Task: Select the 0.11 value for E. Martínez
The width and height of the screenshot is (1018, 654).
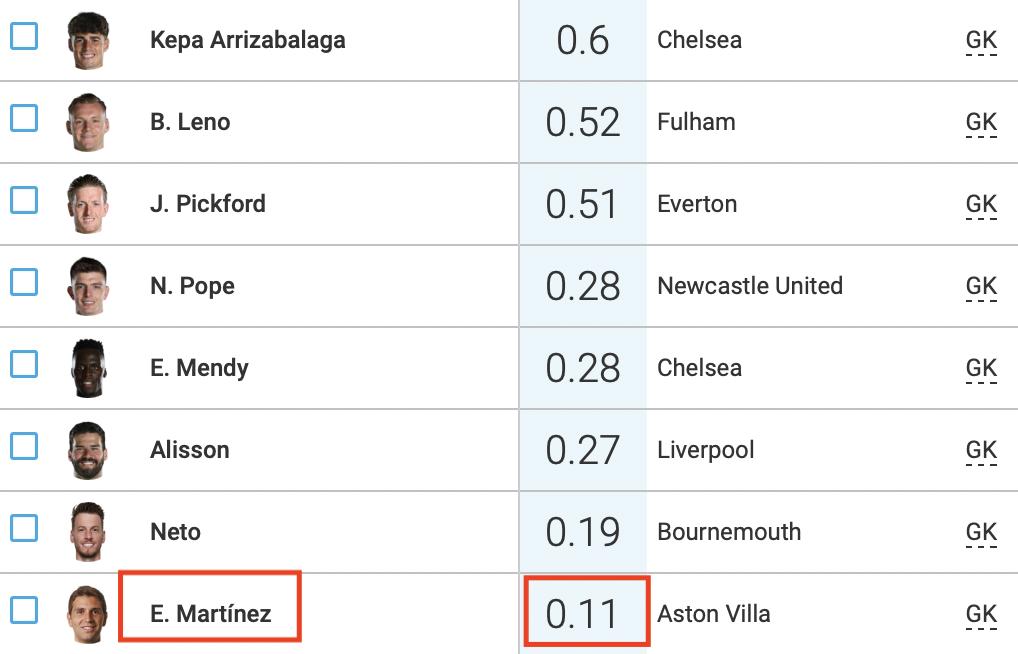Action: 583,613
